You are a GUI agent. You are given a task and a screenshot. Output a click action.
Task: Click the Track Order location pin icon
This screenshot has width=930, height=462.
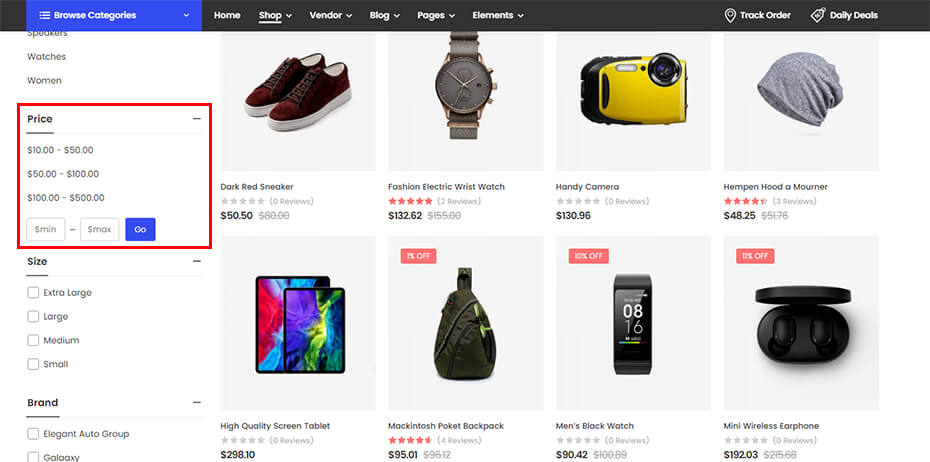[730, 15]
